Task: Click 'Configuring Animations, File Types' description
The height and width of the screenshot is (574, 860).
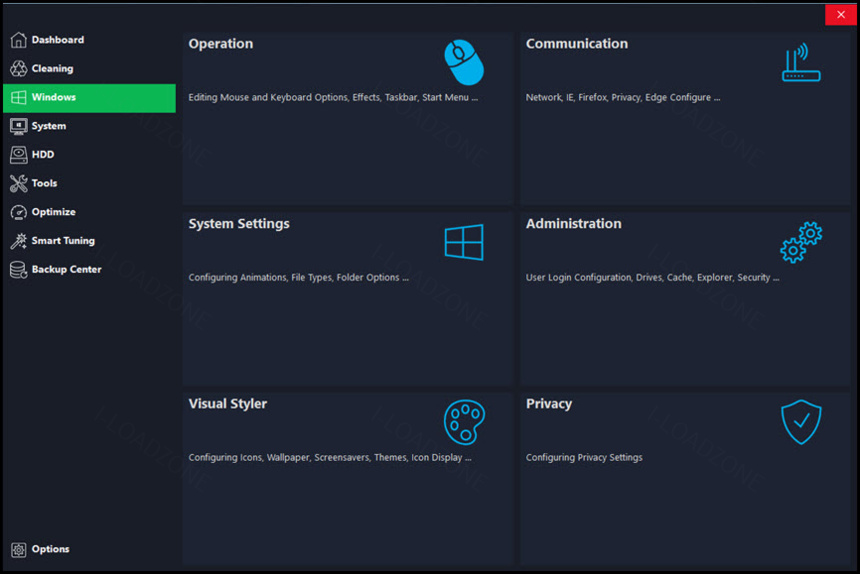Action: tap(298, 277)
